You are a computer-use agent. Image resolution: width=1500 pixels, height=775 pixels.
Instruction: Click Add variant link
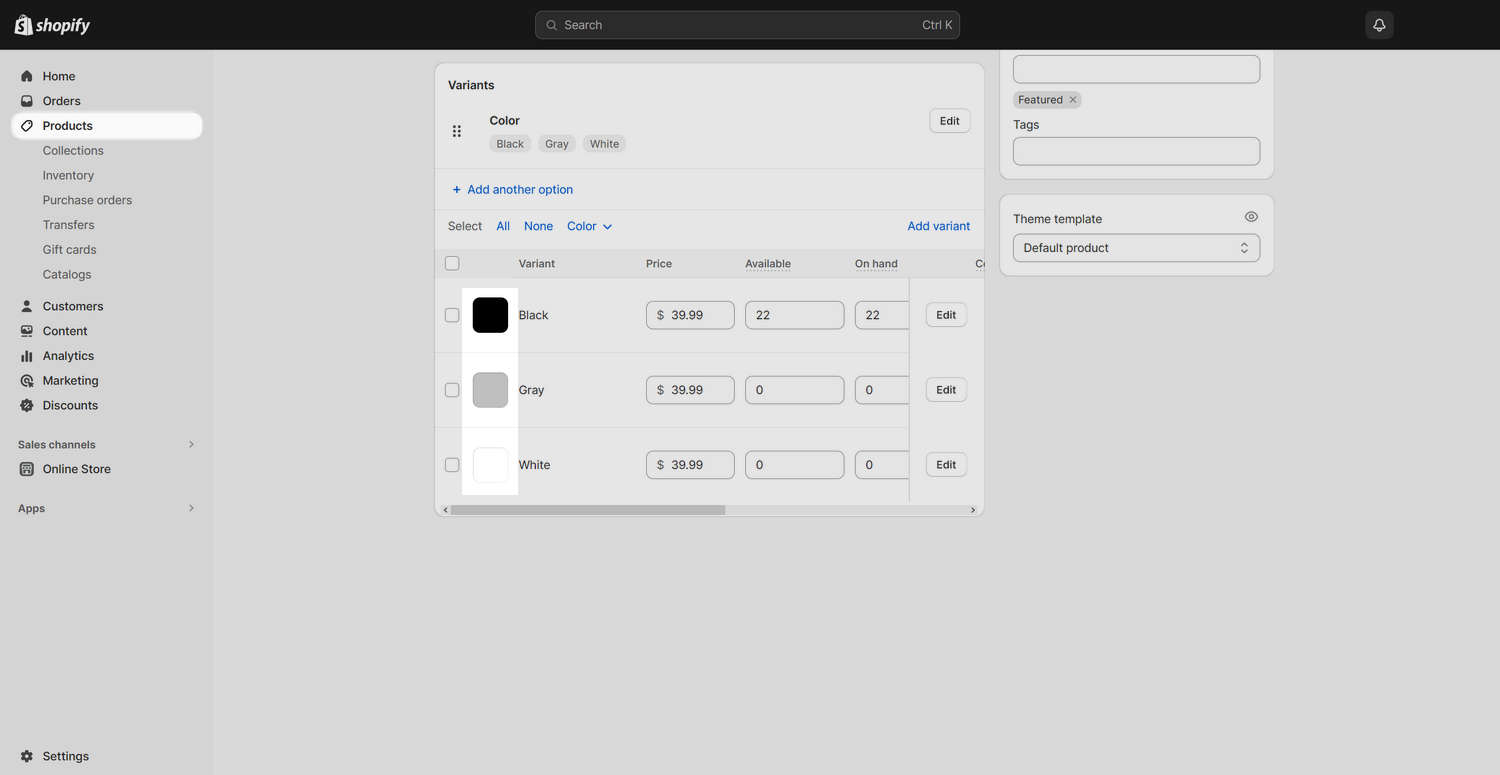[x=939, y=226]
